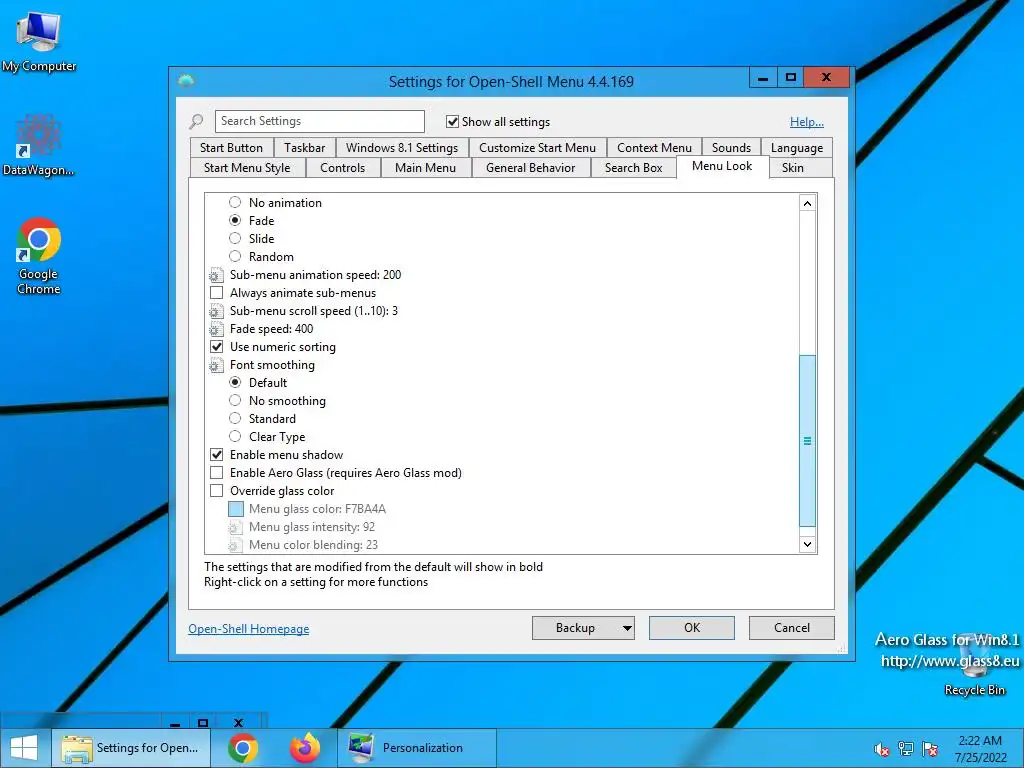The height and width of the screenshot is (768, 1024).
Task: Toggle Show all settings checkbox
Action: [x=452, y=121]
